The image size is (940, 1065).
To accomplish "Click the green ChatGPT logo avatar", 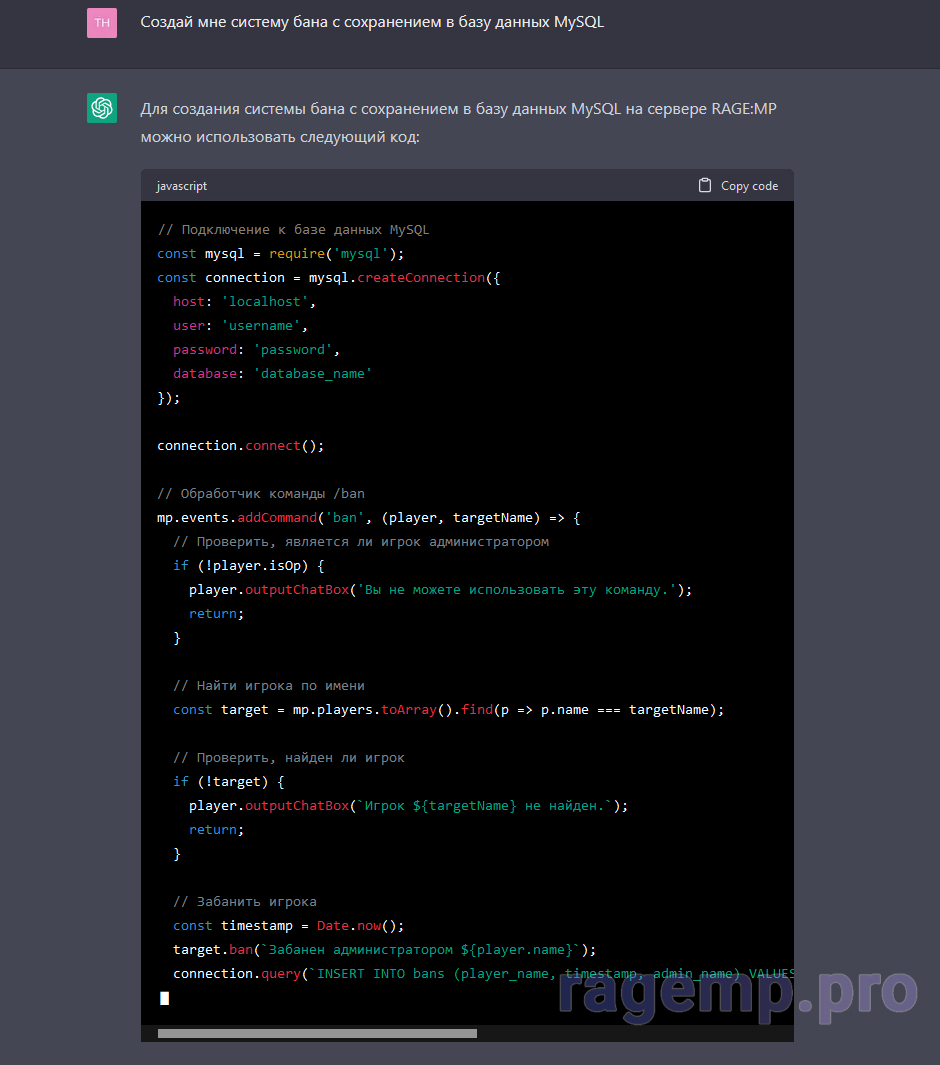I will tap(102, 108).
